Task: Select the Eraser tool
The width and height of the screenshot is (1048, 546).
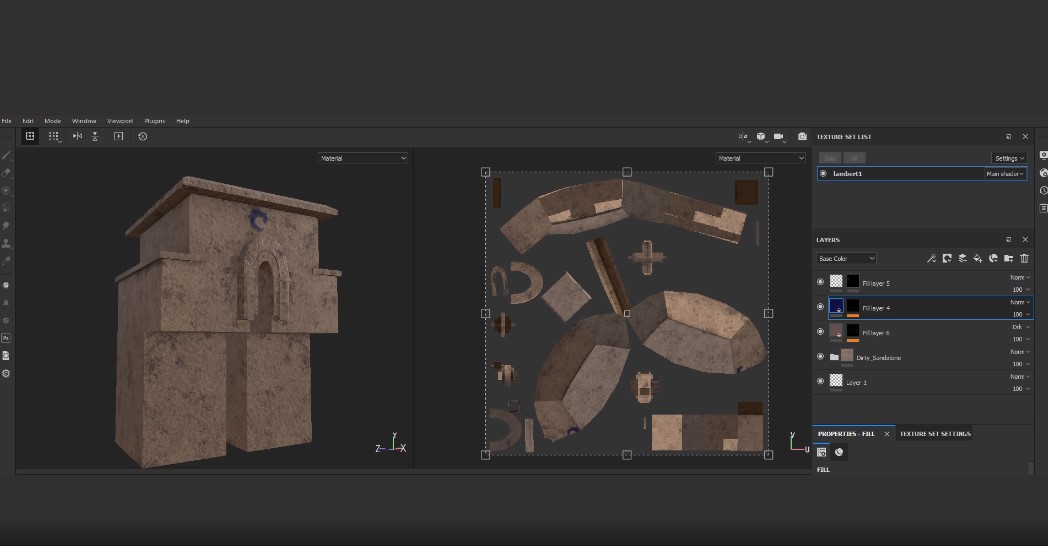Action: click(x=6, y=172)
